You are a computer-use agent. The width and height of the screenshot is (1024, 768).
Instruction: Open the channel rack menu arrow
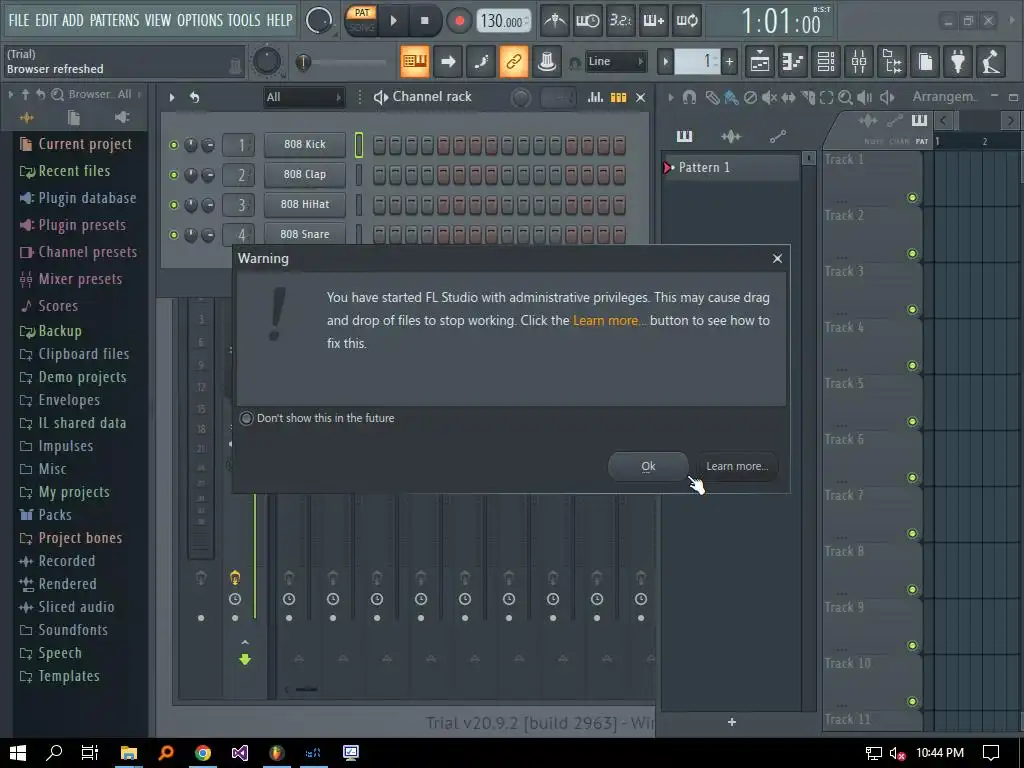tap(172, 97)
